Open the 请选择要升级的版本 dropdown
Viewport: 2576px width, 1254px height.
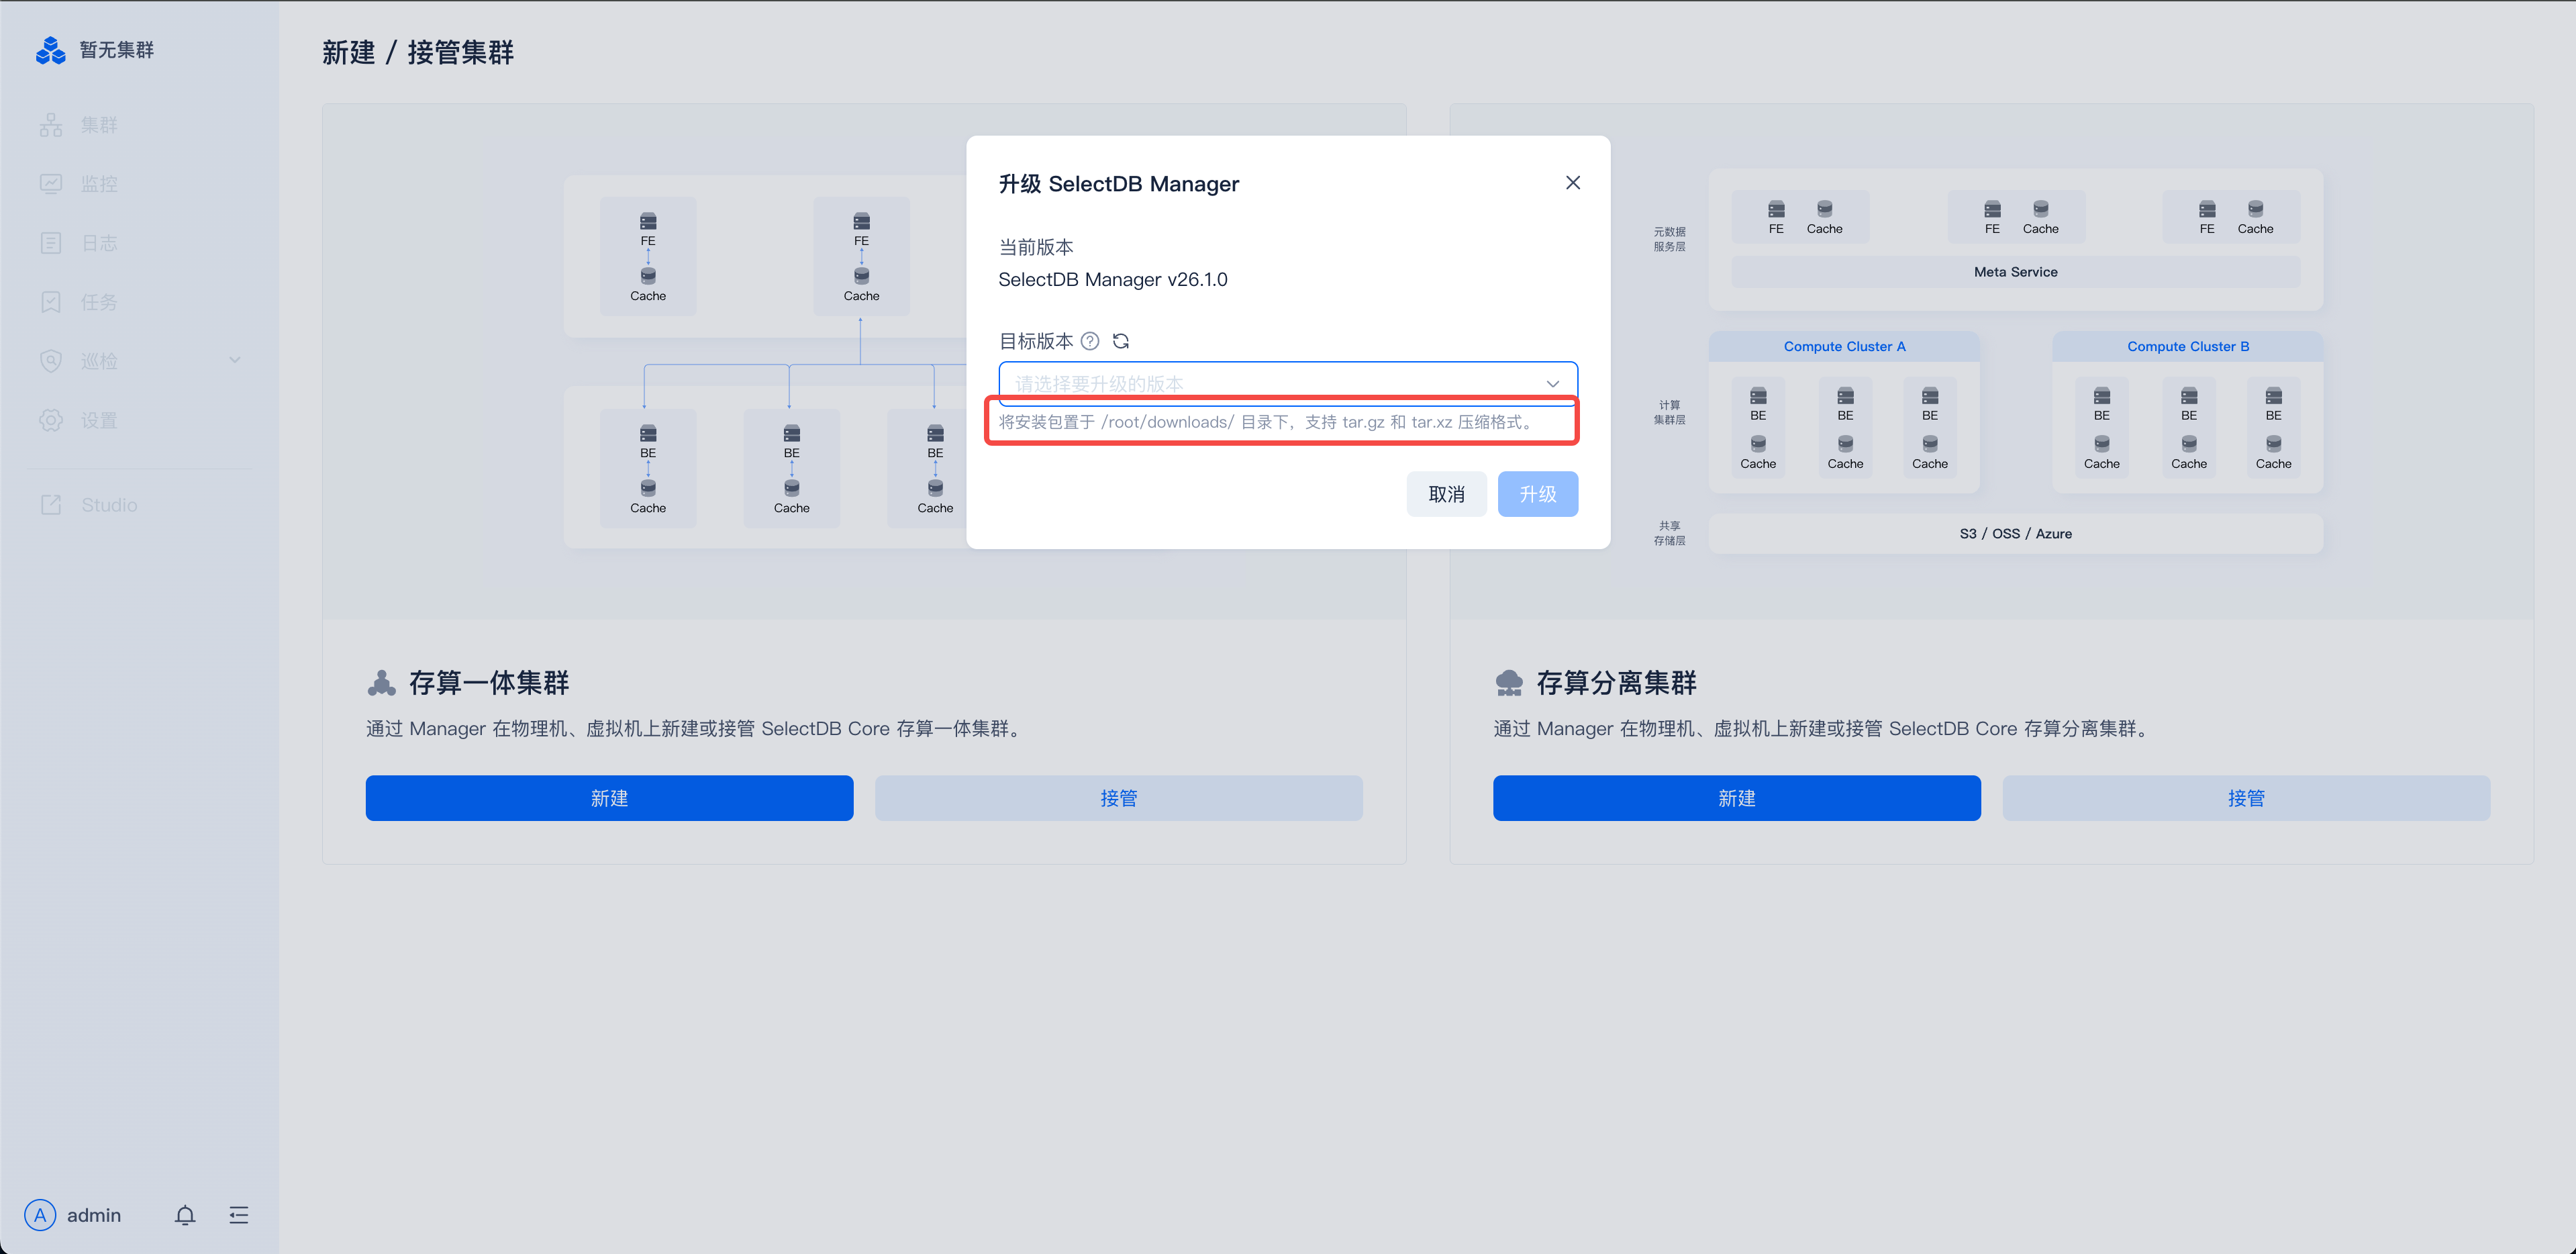point(1288,383)
